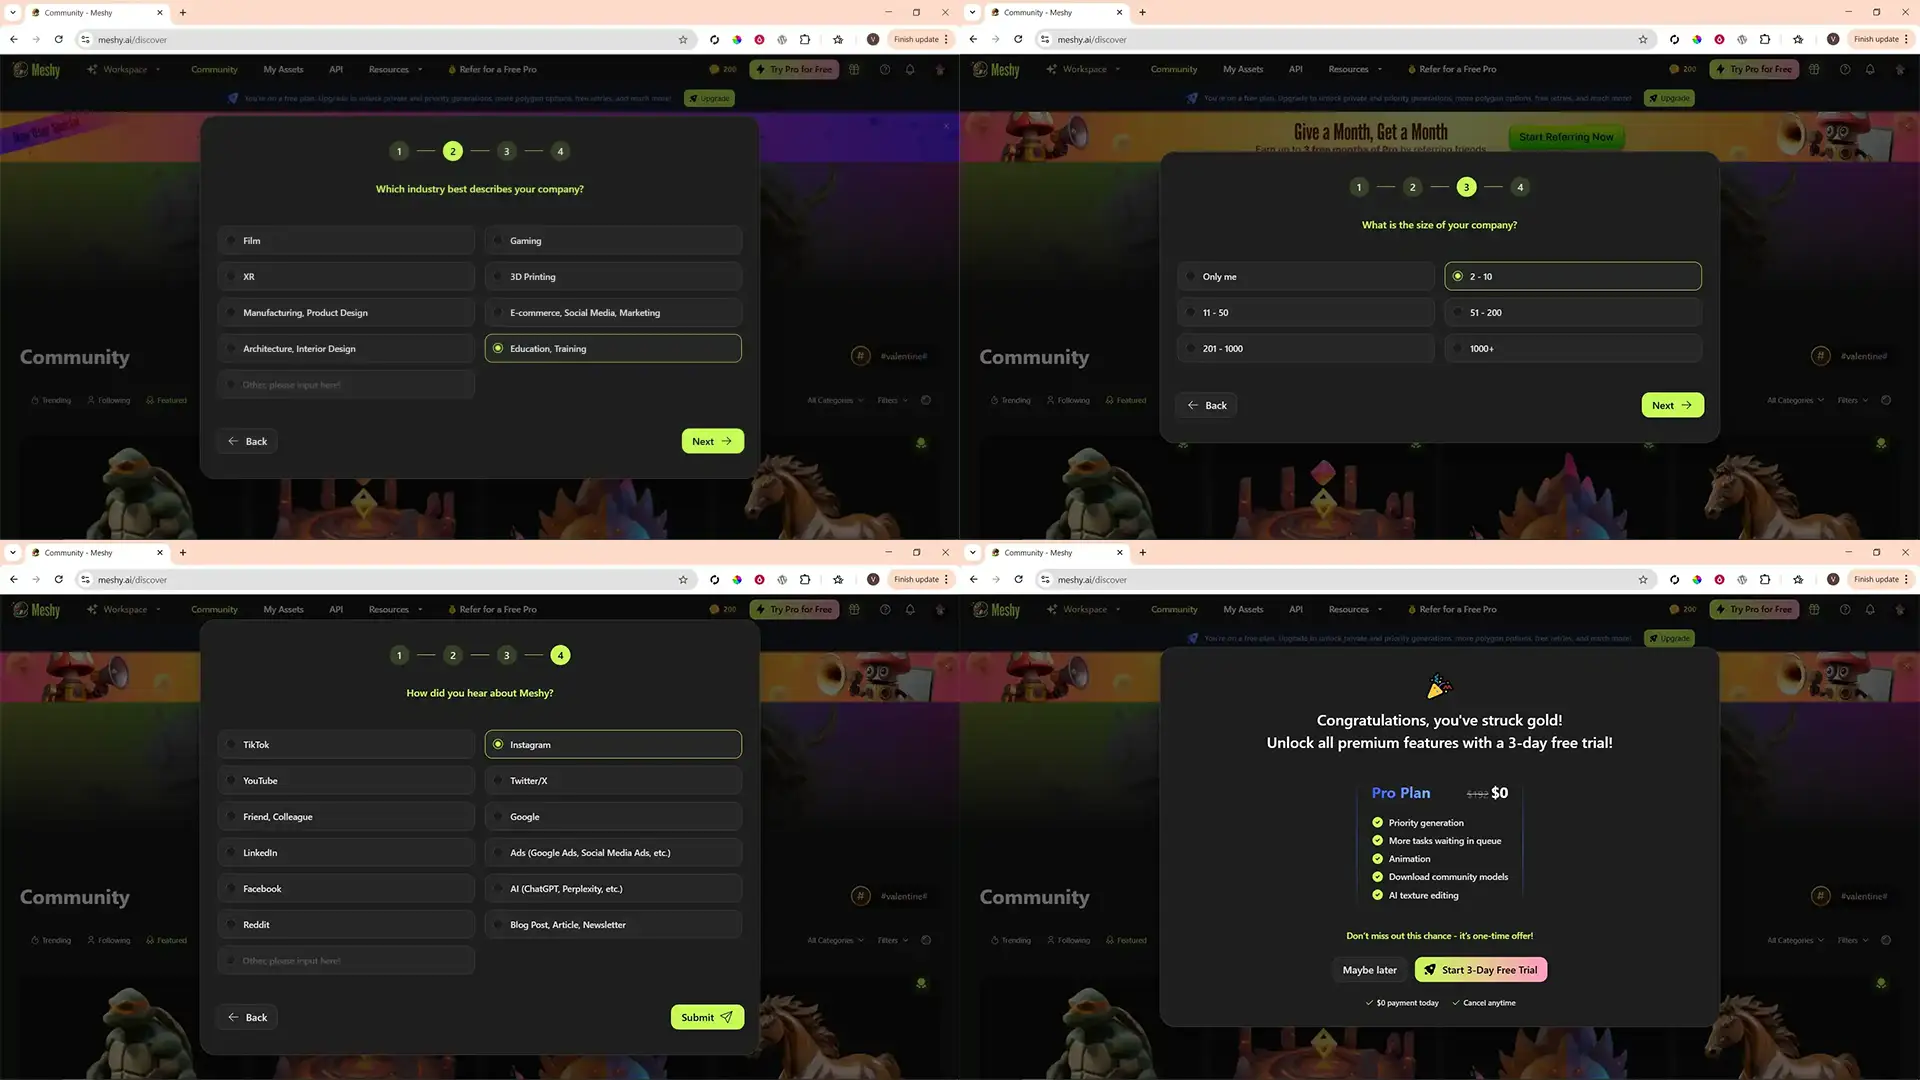Click Maybe Later link on Pro Plan
The height and width of the screenshot is (1080, 1920).
point(1369,969)
